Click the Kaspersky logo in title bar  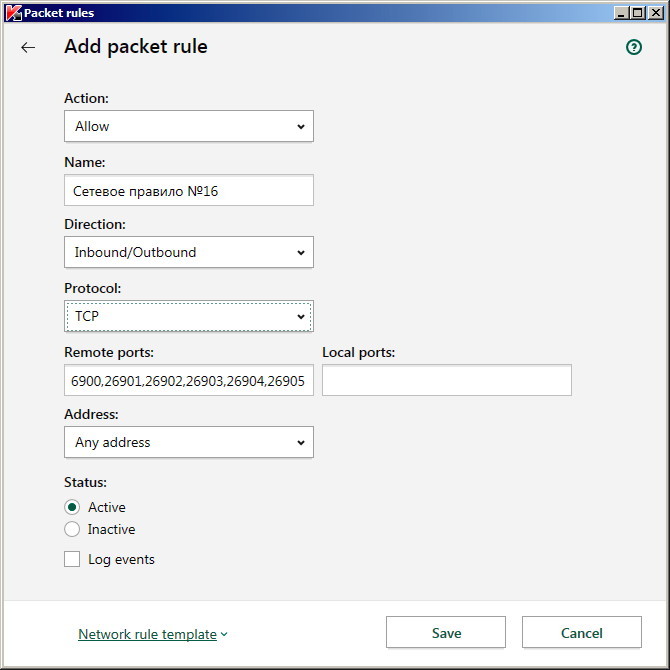(x=13, y=13)
